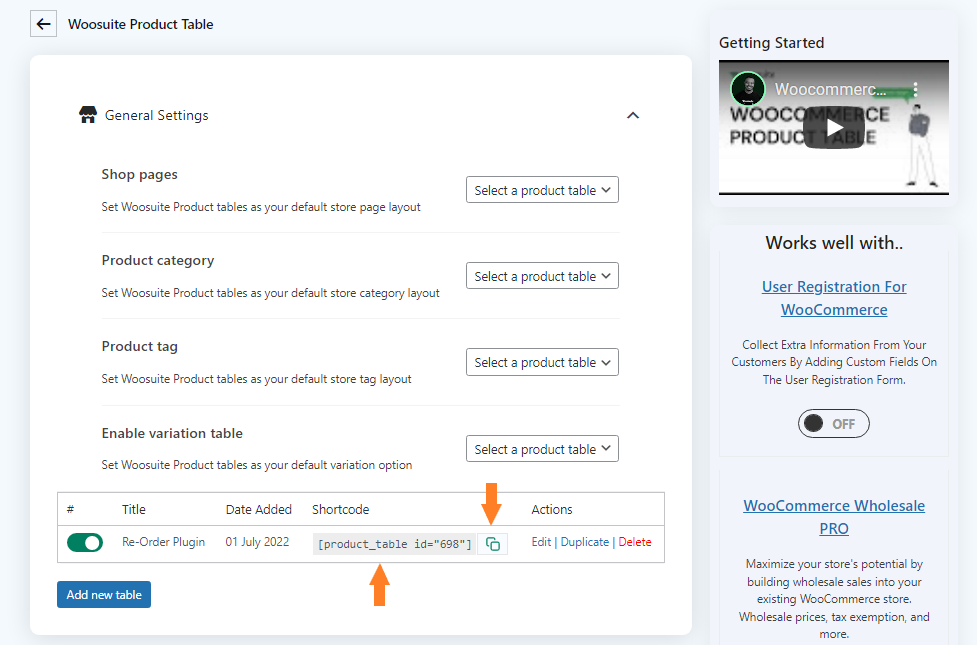Open the Shop pages product table dropdown

[542, 190]
